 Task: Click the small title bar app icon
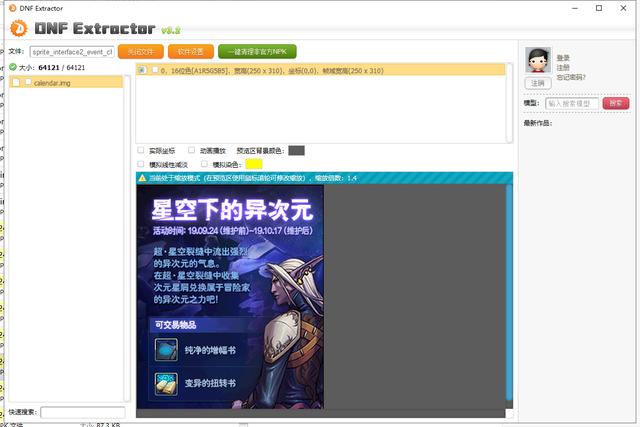pyautogui.click(x=13, y=8)
